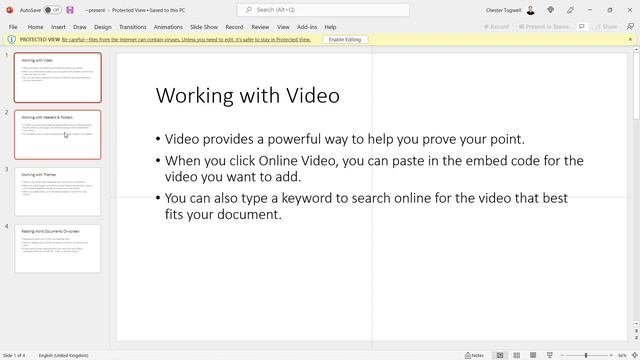Open the Record ribbon tab
Image resolution: width=640 pixels, height=360 pixels.
(x=234, y=27)
